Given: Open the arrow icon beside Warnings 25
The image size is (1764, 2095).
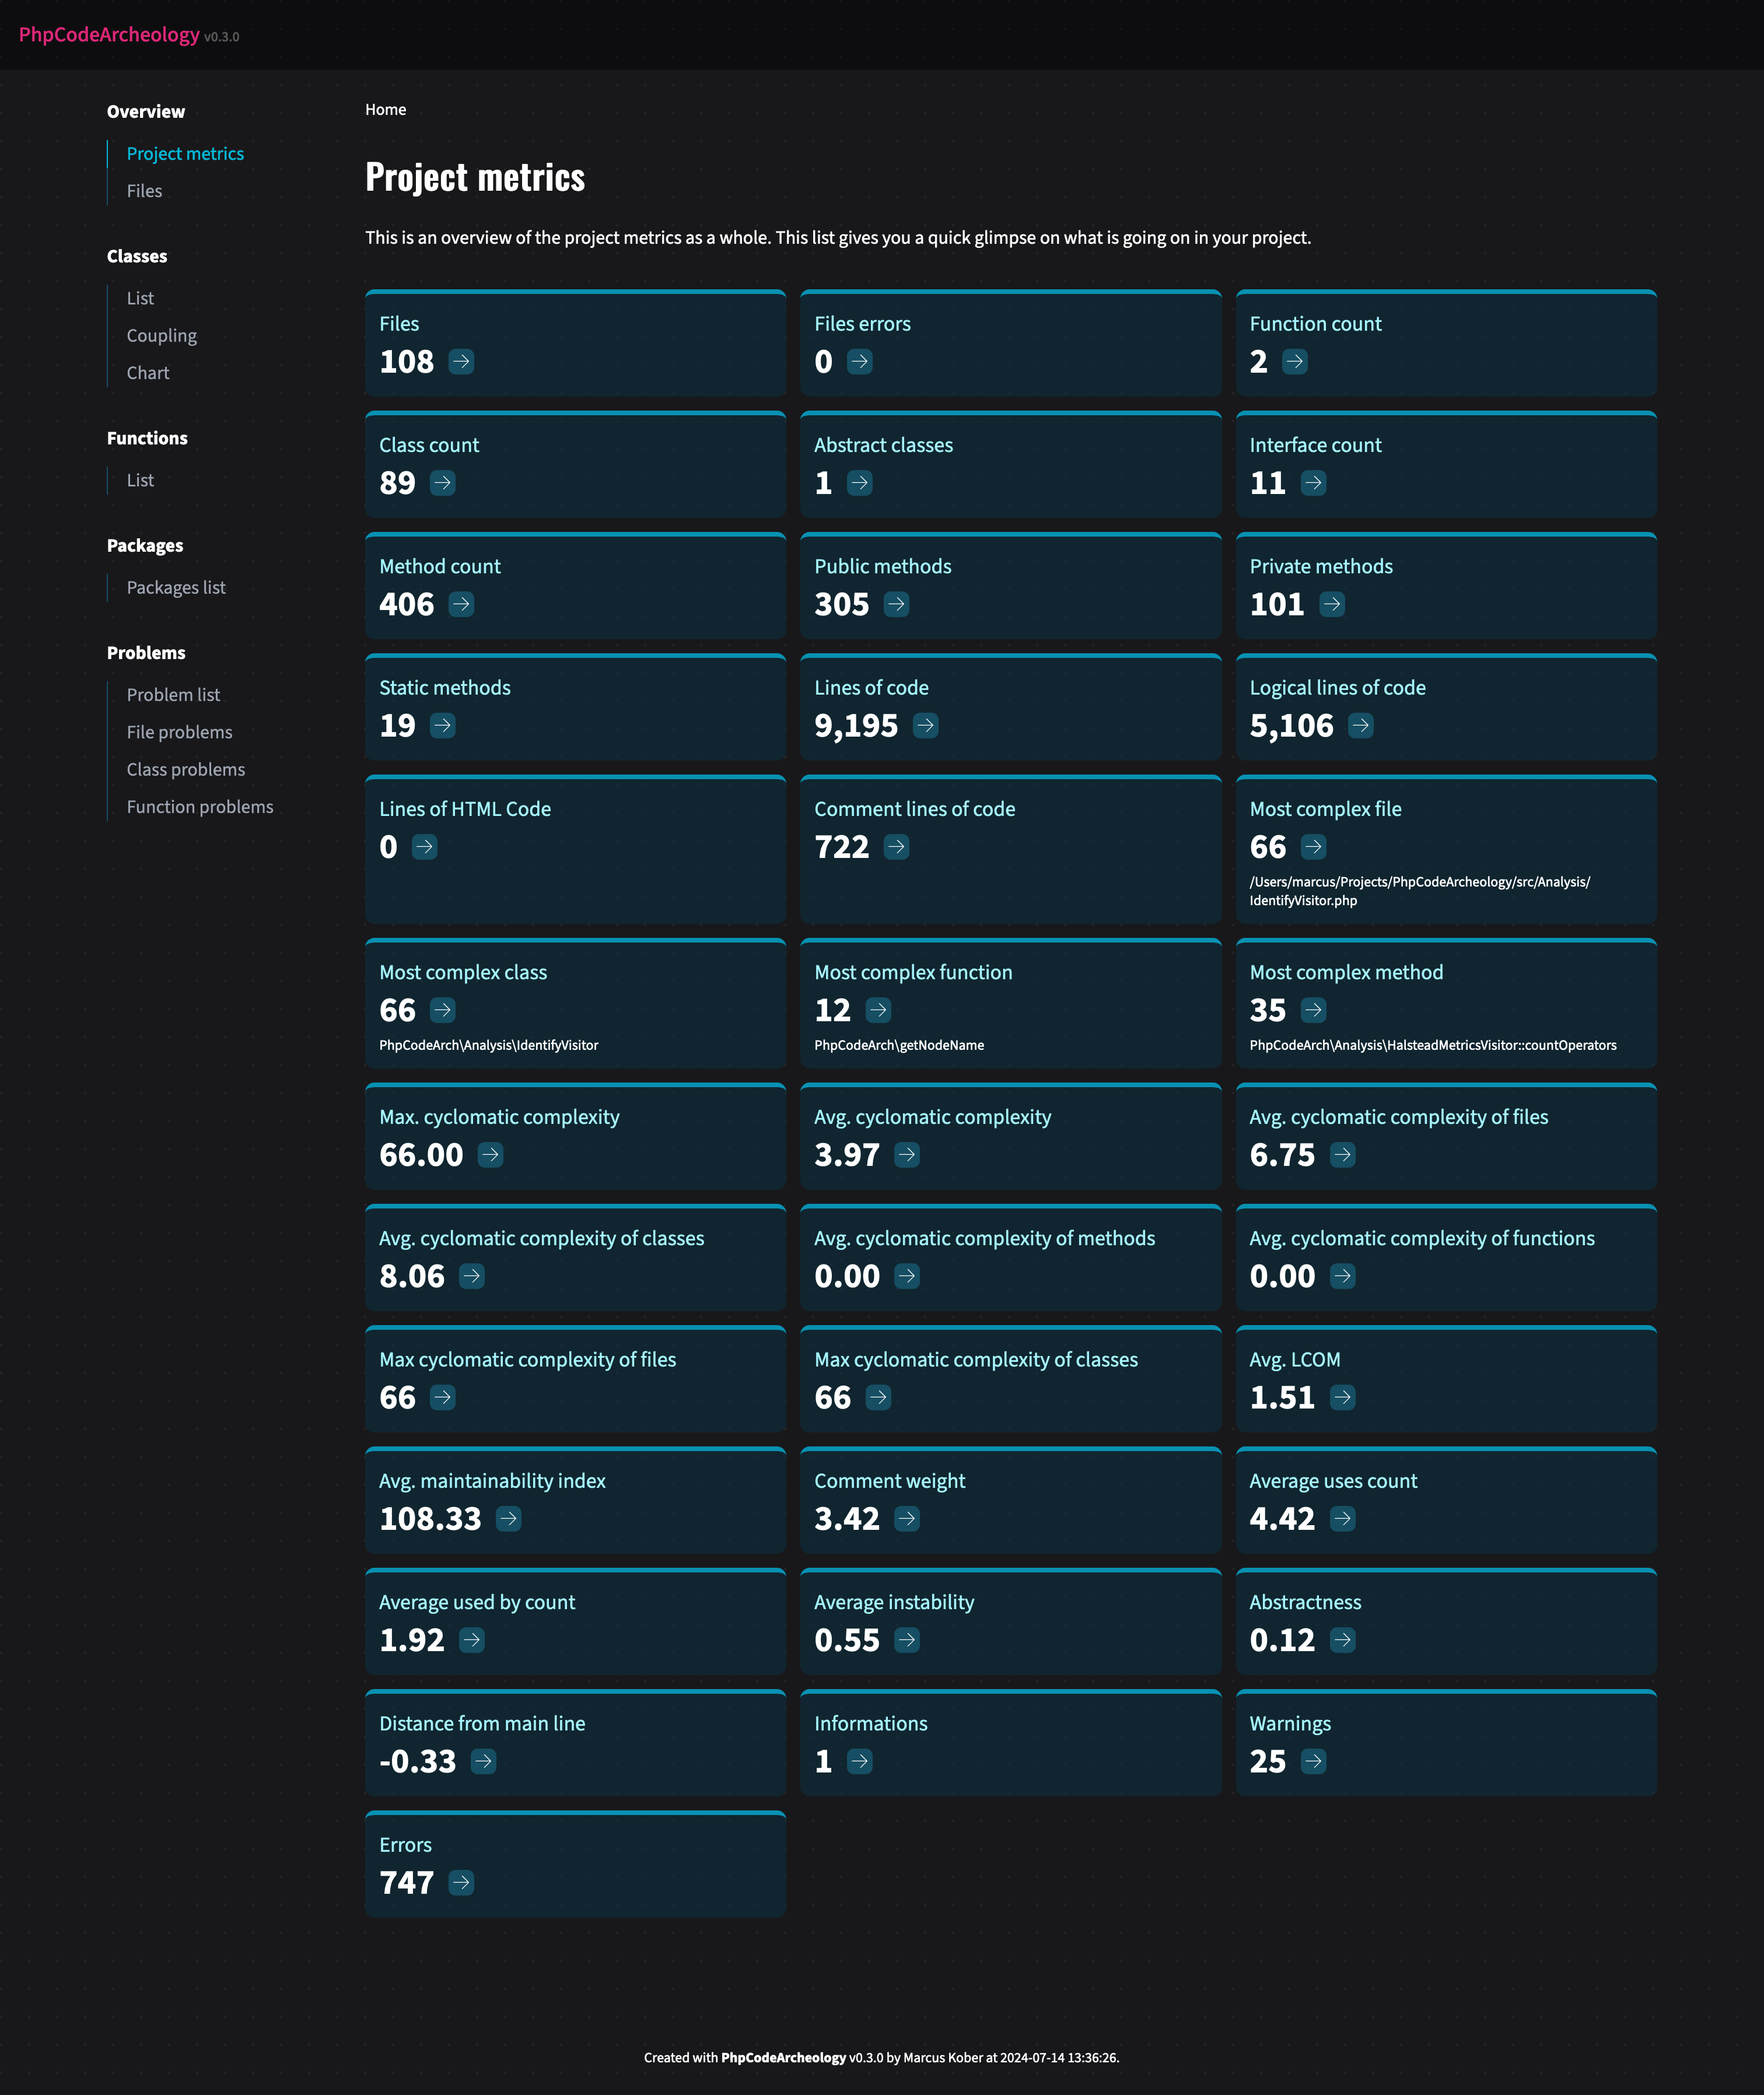Looking at the screenshot, I should pyautogui.click(x=1313, y=1761).
